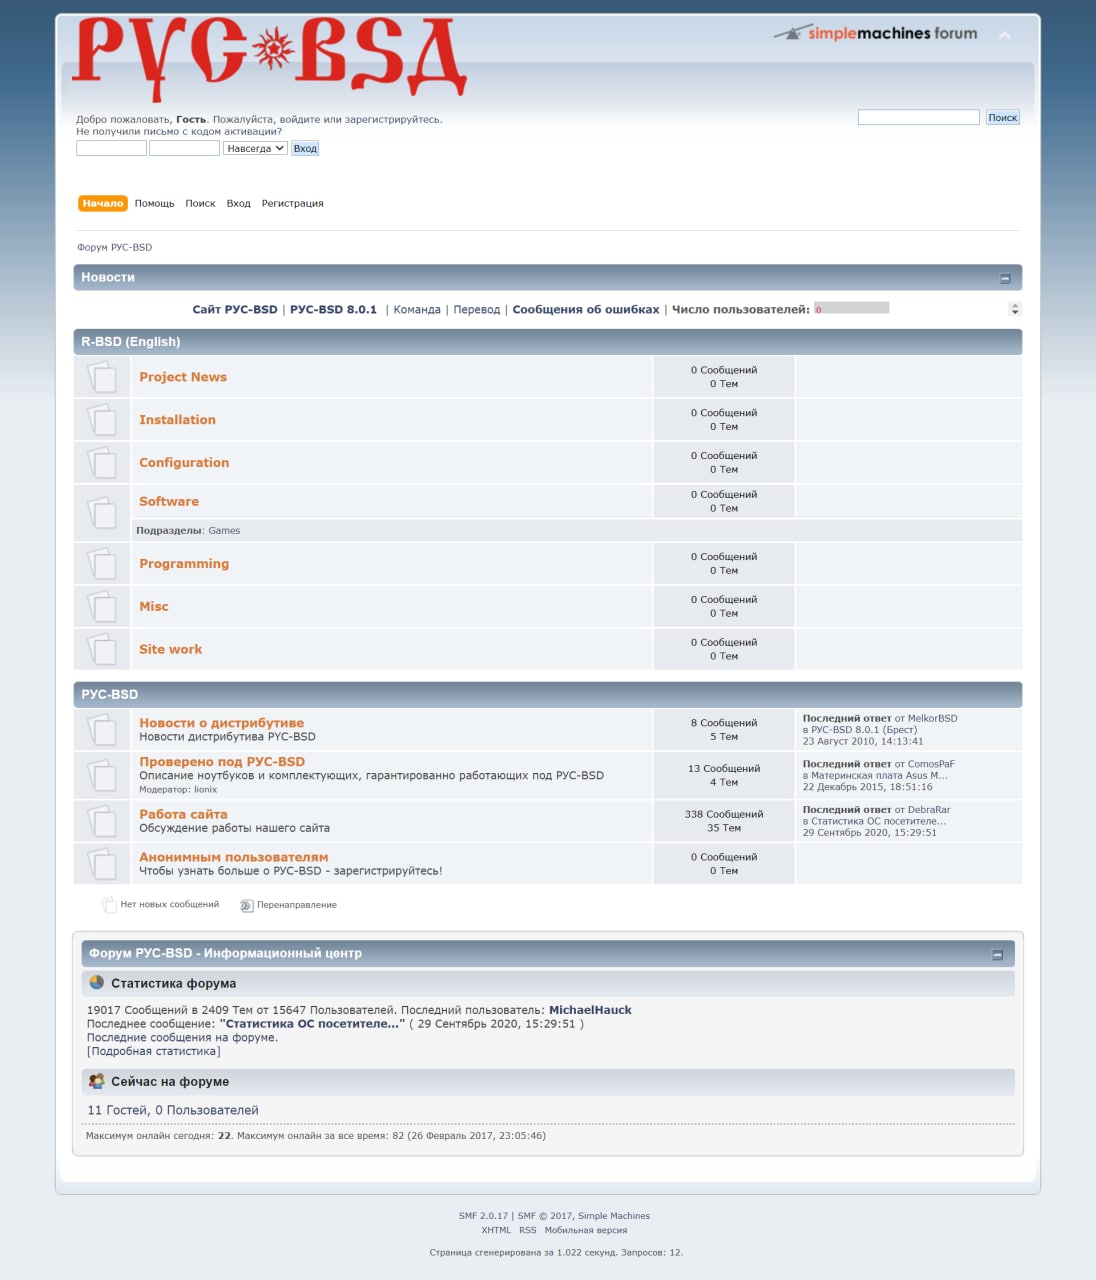Open the Сообщения об ошибках link
The image size is (1096, 1280).
coord(586,310)
